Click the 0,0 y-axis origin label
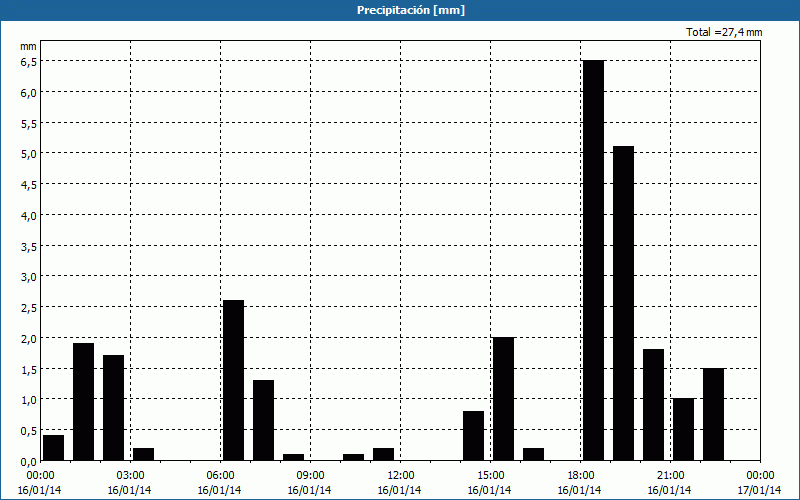Screen dimensions: 800x500 (29, 462)
